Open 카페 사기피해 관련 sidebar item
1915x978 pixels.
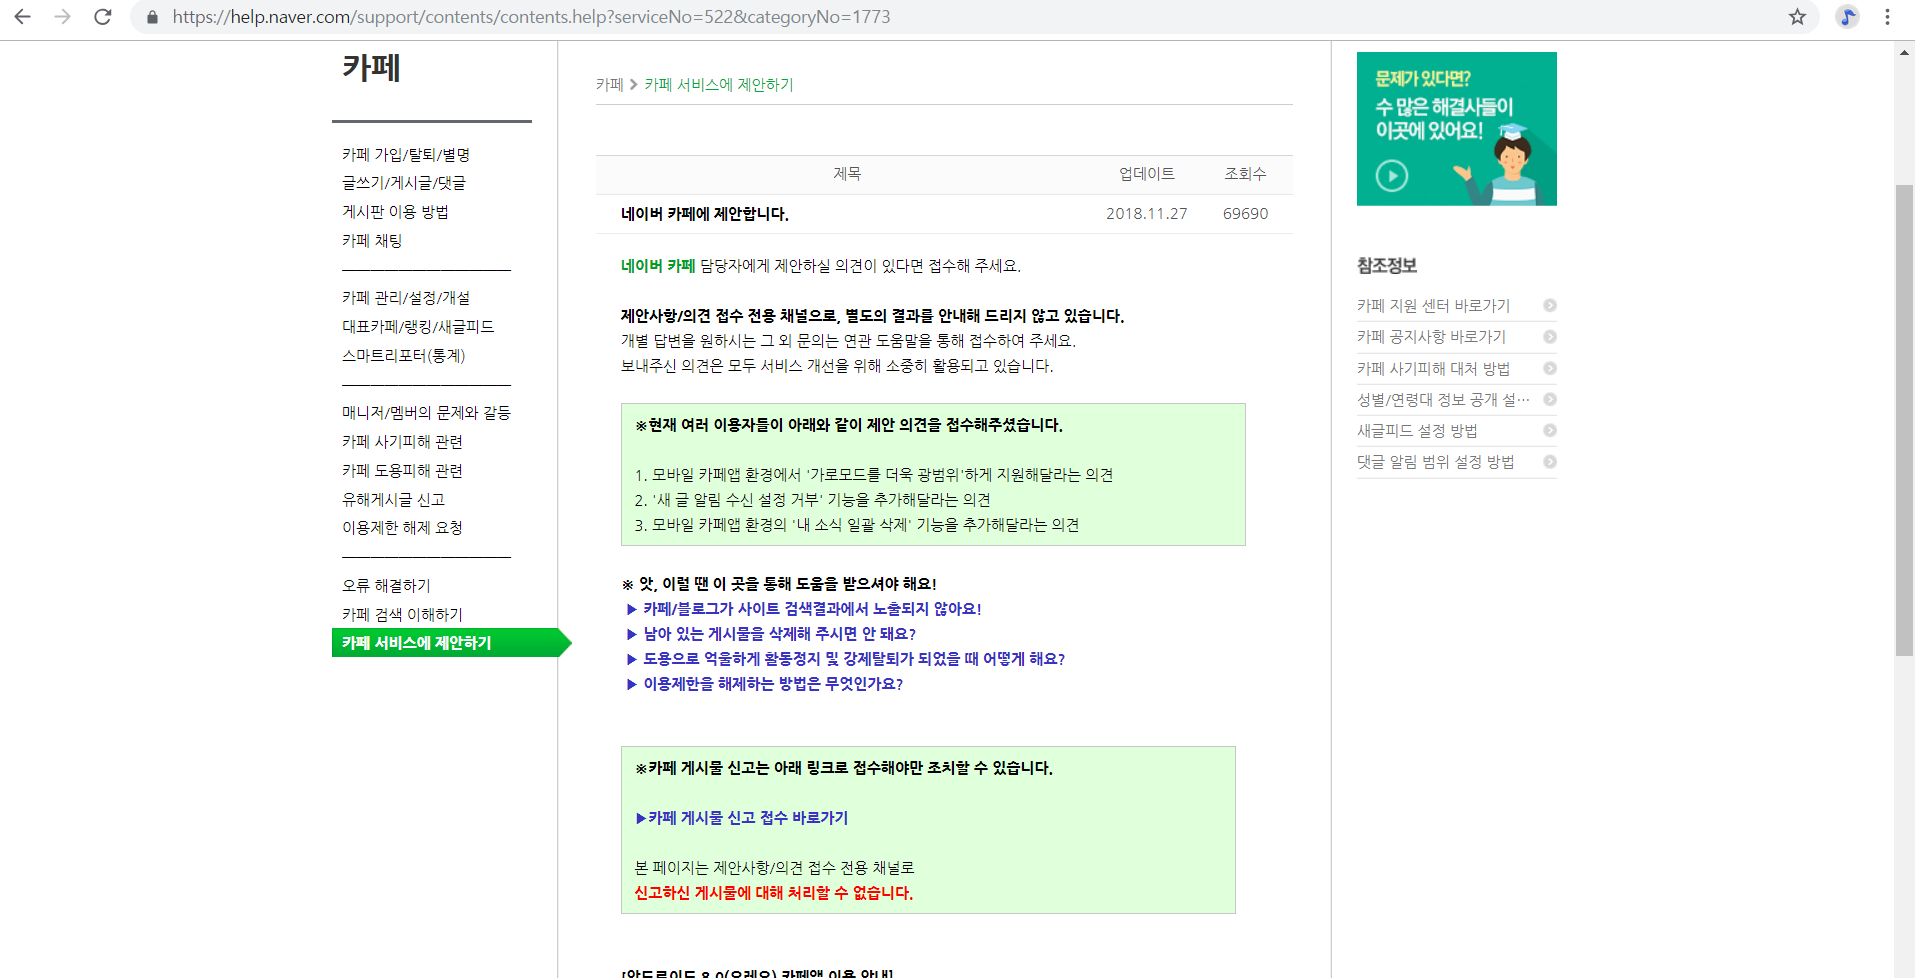tap(402, 442)
